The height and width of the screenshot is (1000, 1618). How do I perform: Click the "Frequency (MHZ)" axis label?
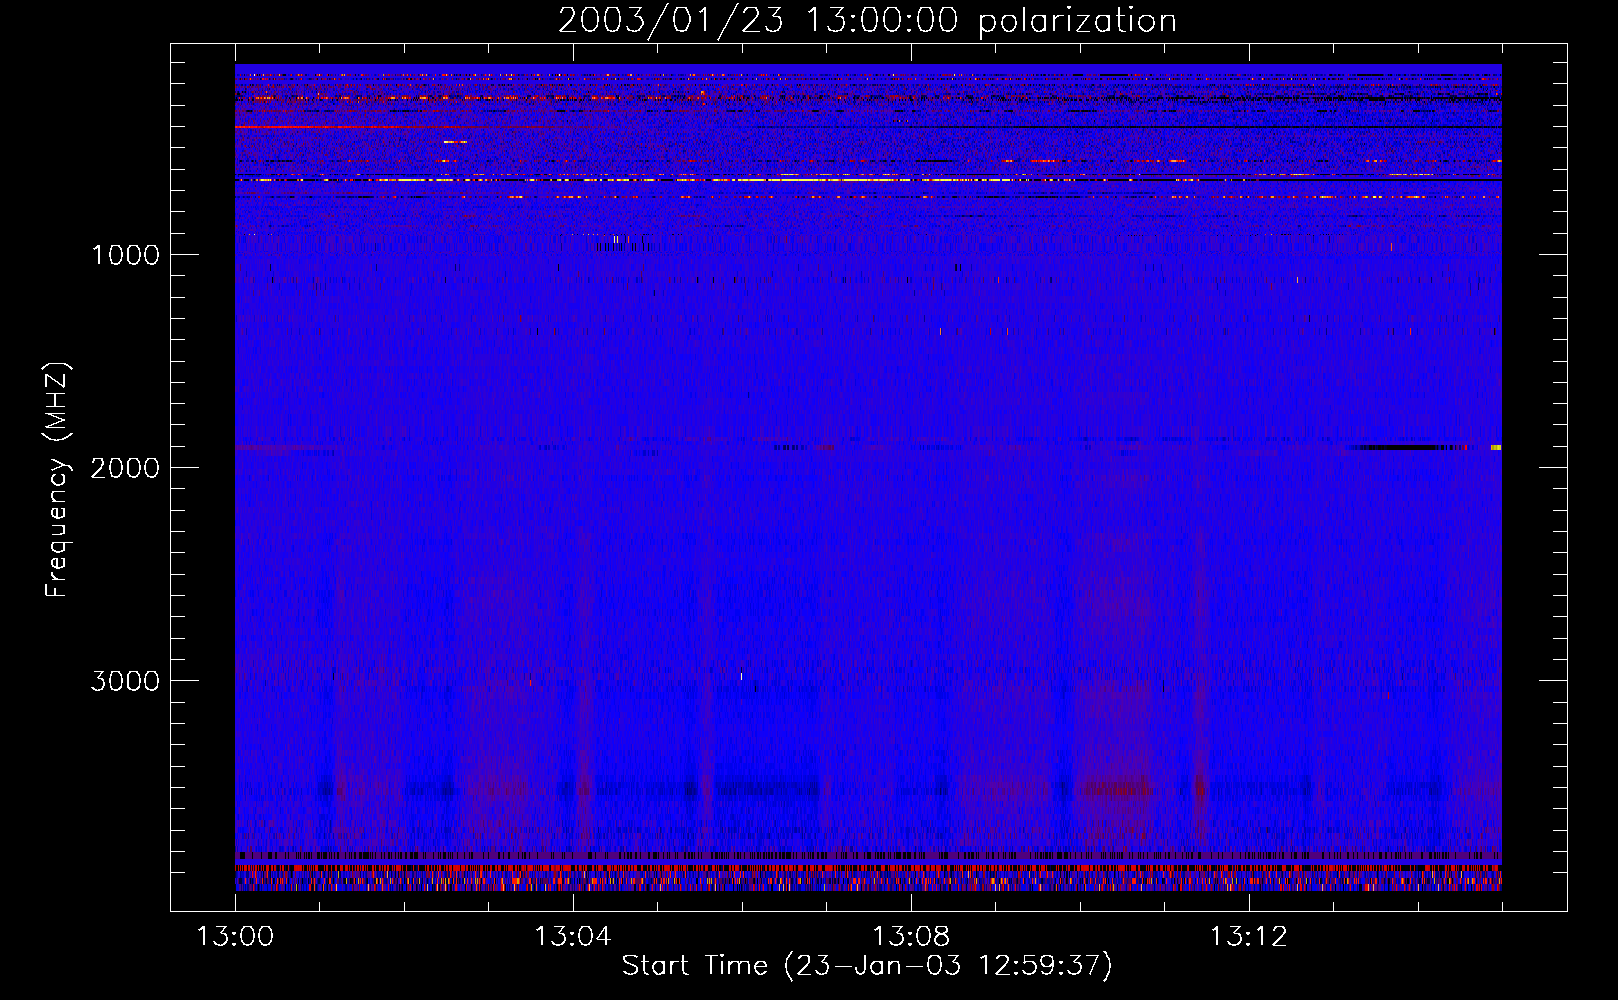(57, 480)
